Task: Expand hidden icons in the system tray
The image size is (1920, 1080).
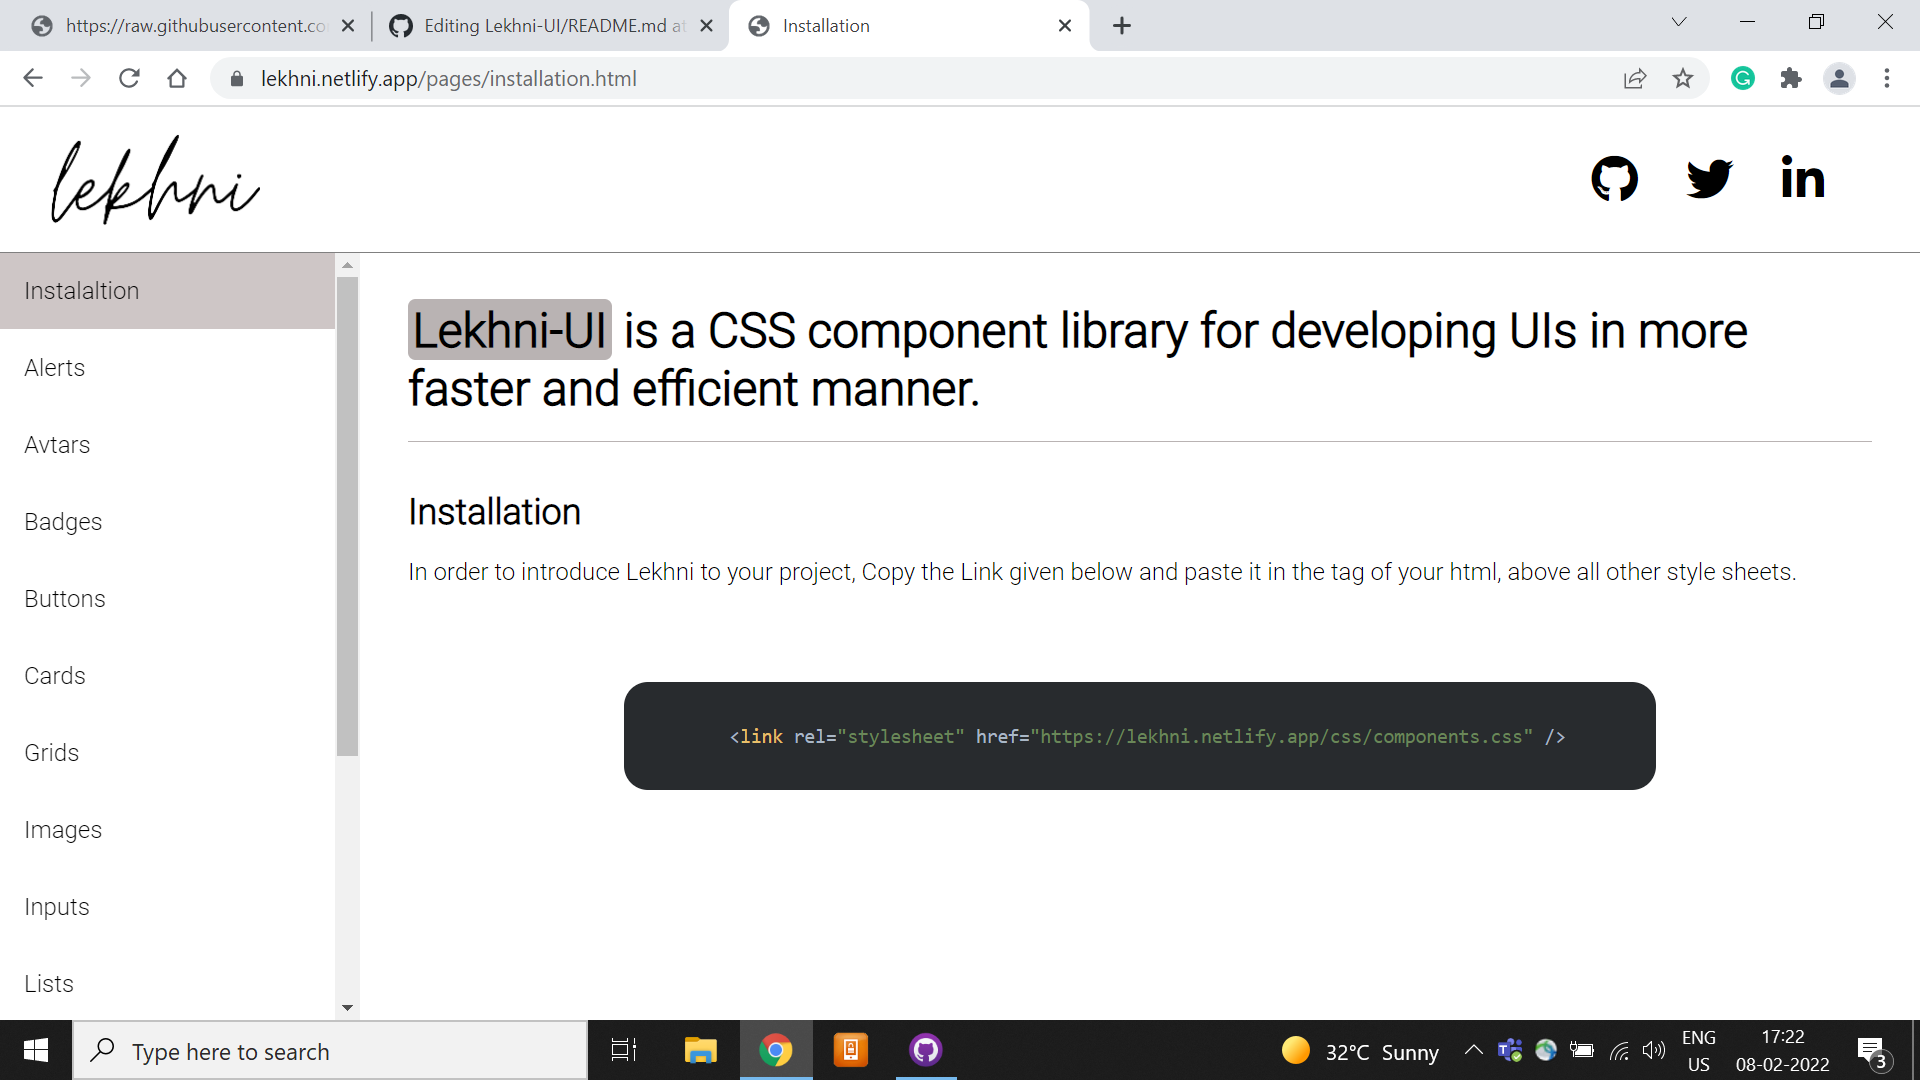Action: [1472, 1050]
